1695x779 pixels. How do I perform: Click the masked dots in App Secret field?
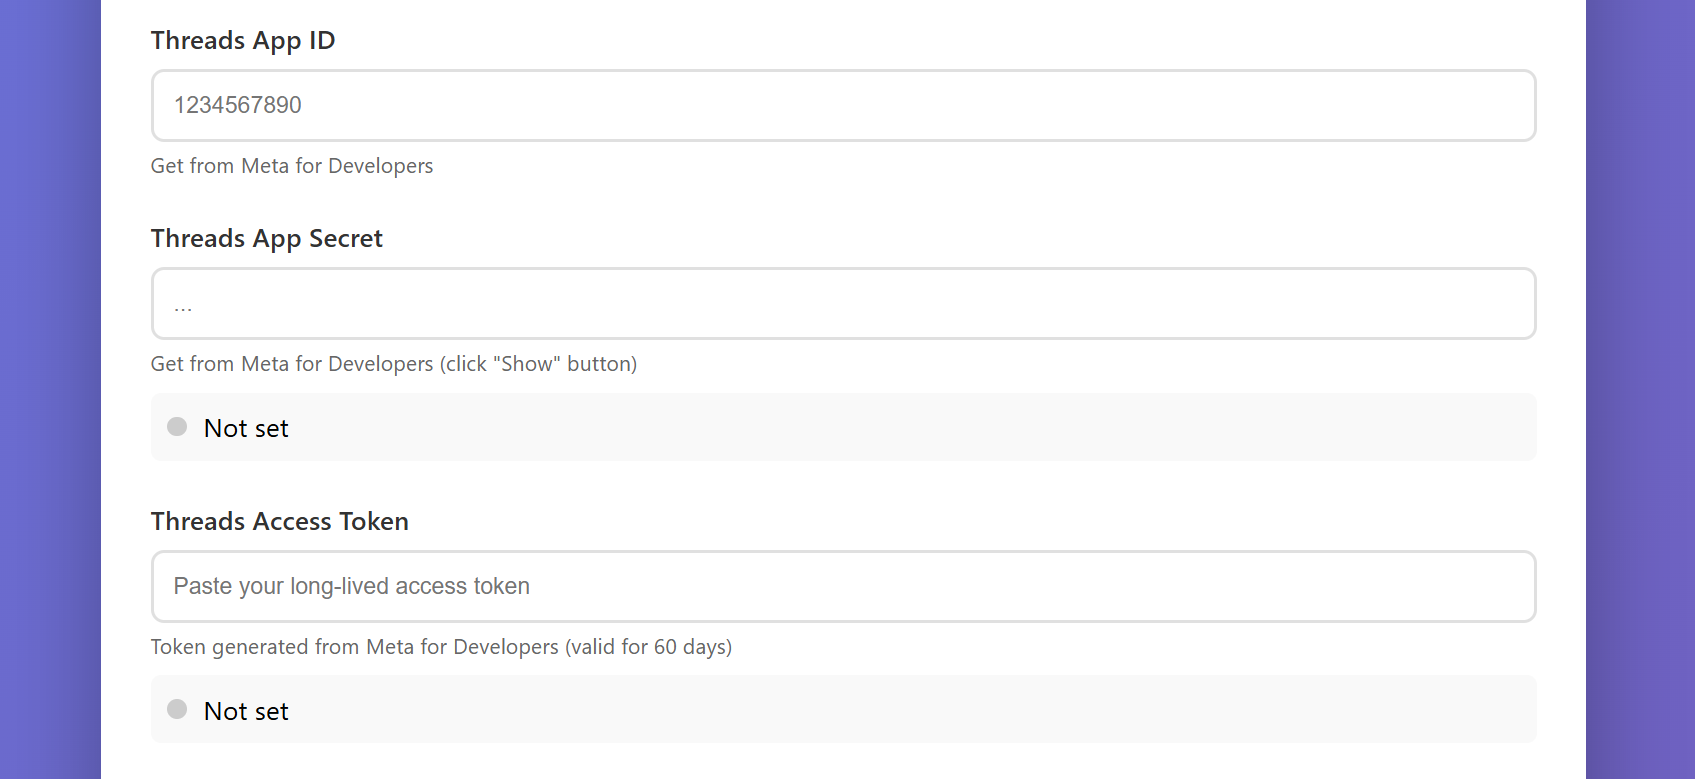pos(183,303)
